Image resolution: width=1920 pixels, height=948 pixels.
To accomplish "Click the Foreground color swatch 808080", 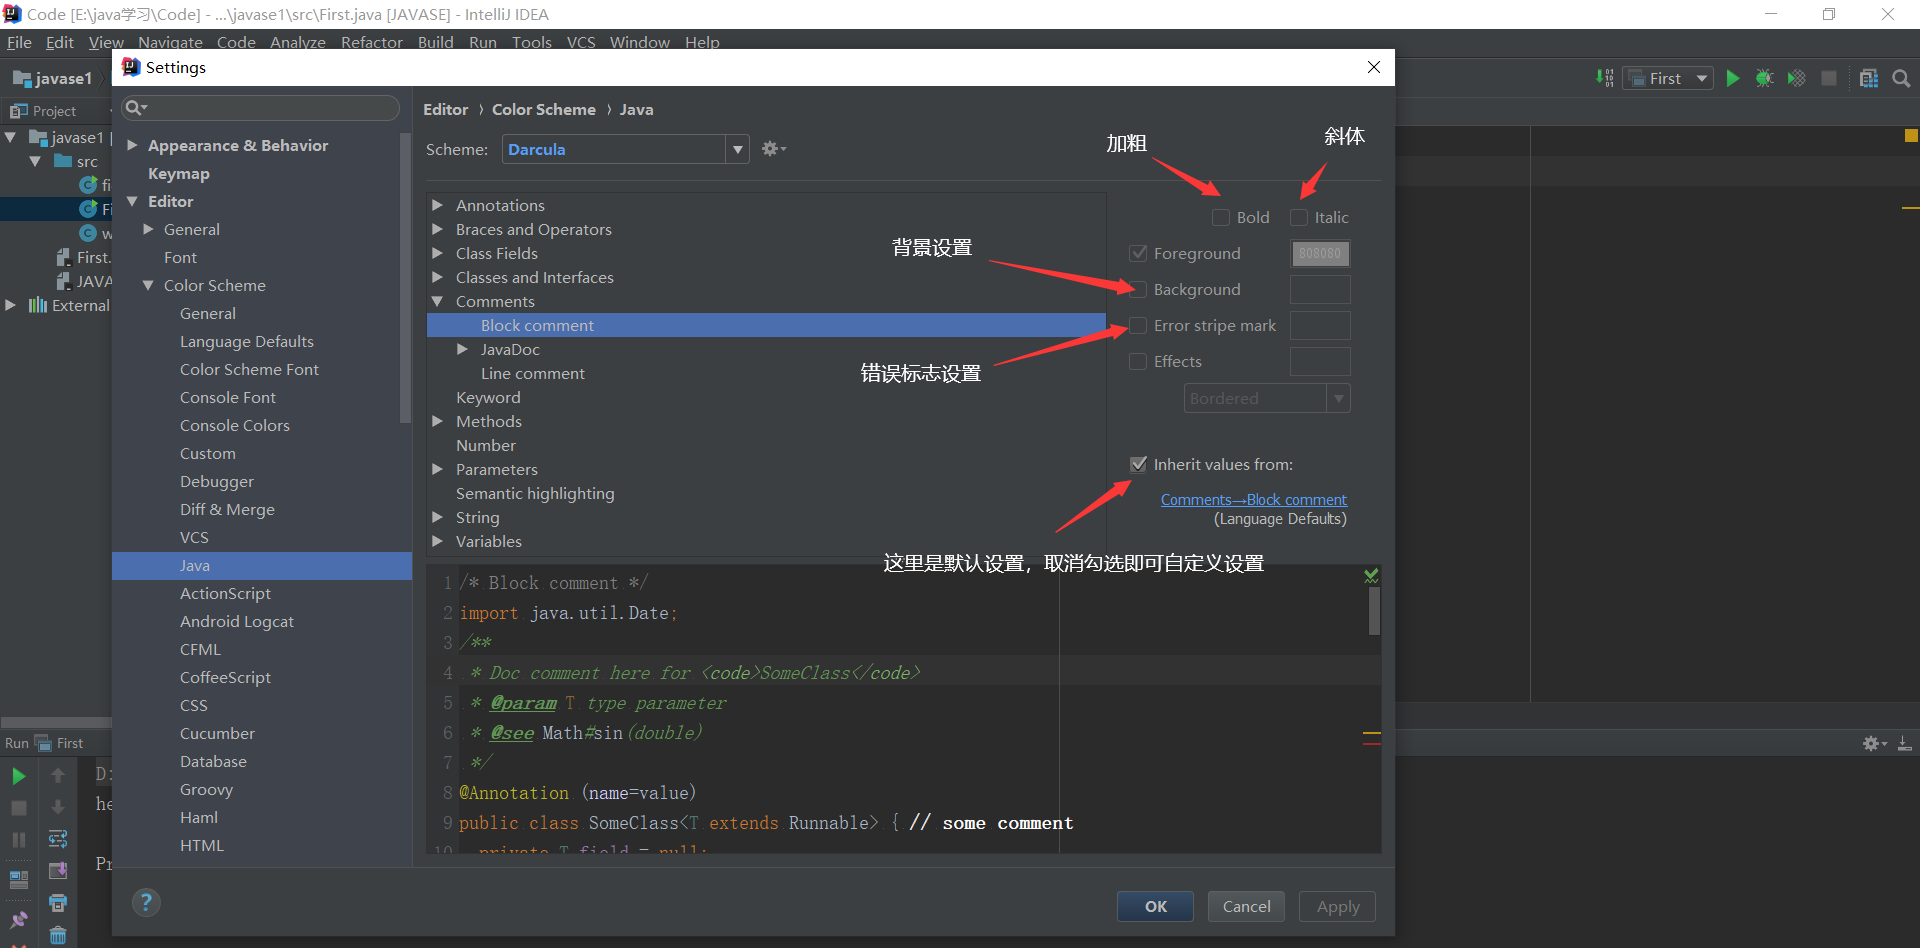I will coord(1320,253).
